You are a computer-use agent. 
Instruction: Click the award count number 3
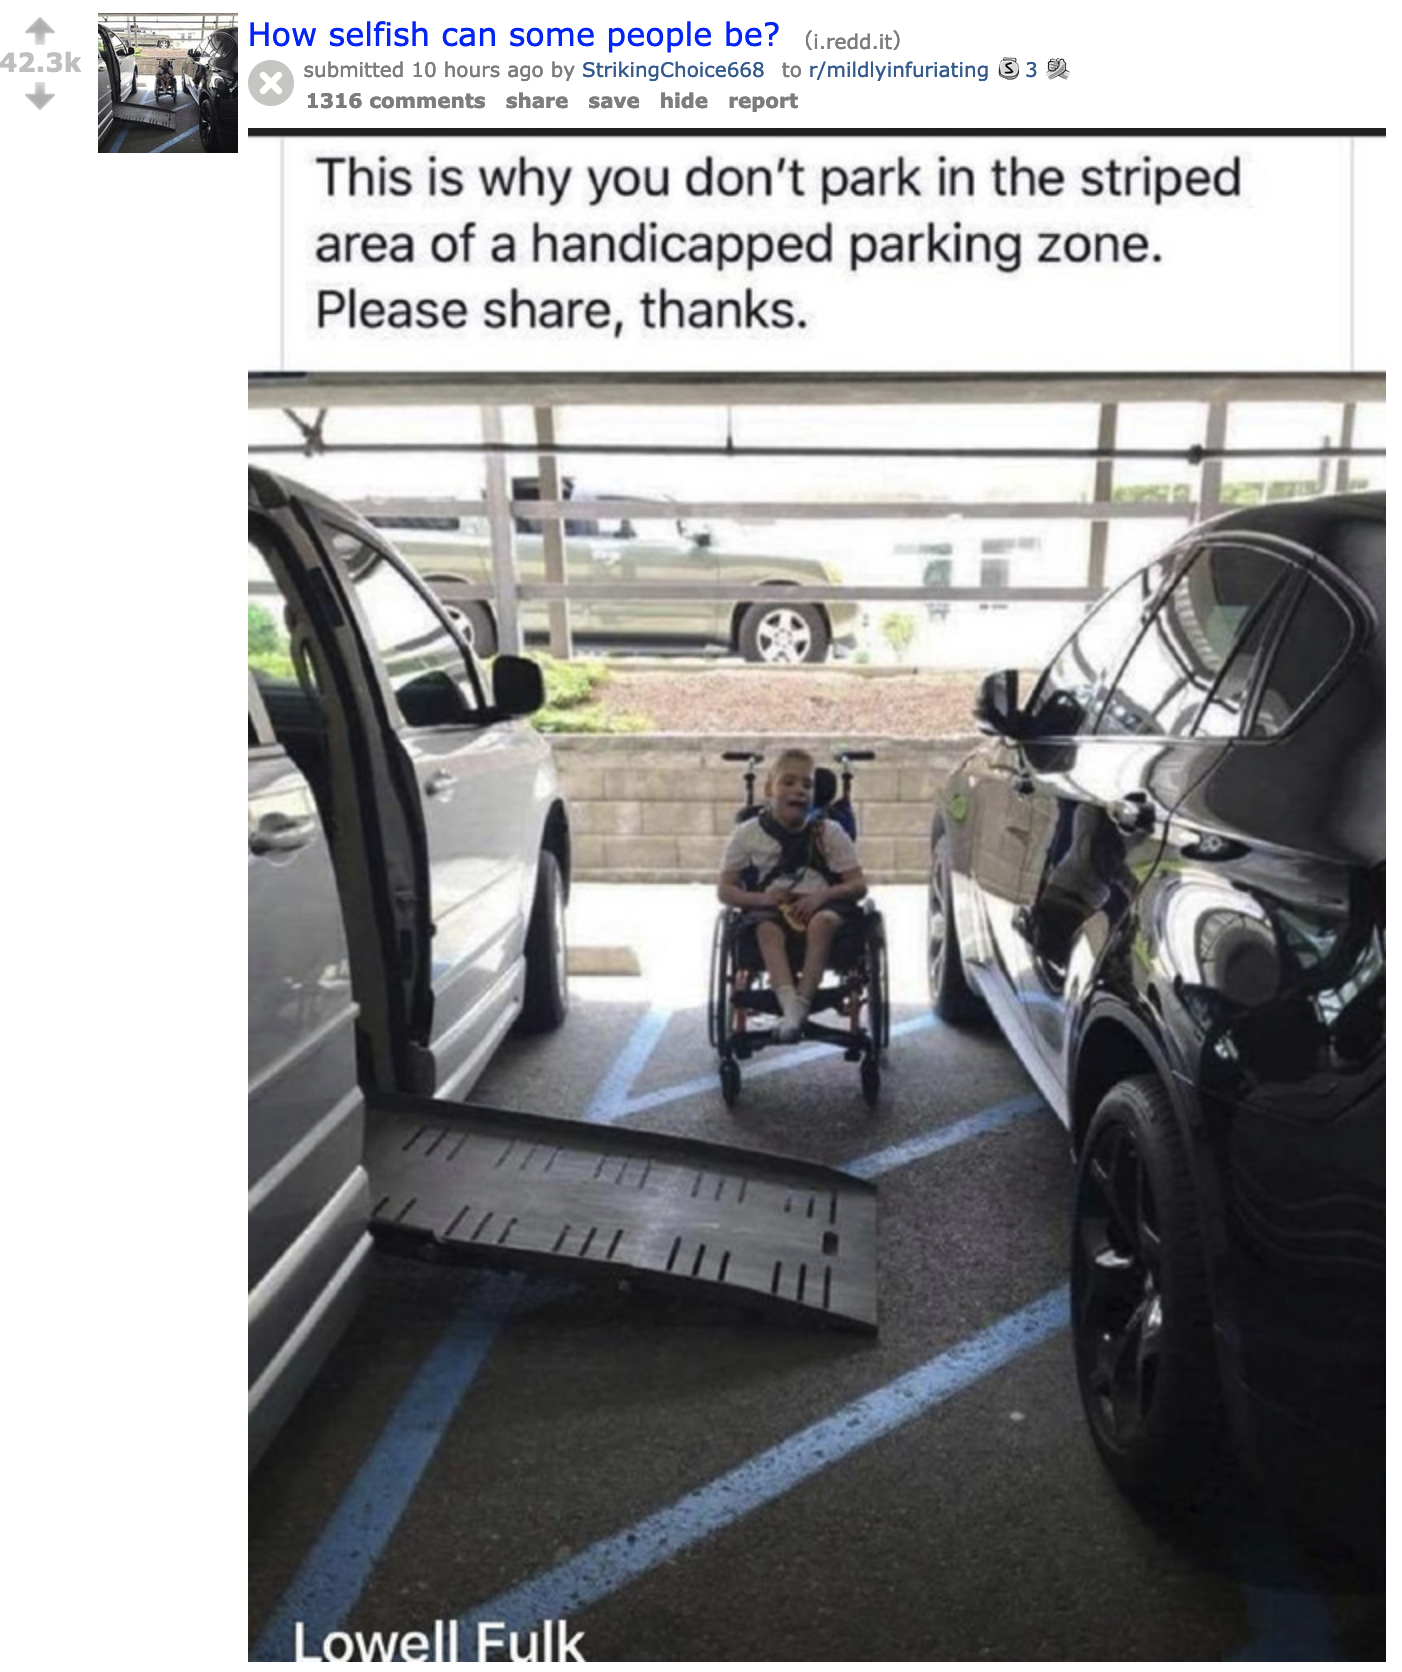tap(1031, 70)
